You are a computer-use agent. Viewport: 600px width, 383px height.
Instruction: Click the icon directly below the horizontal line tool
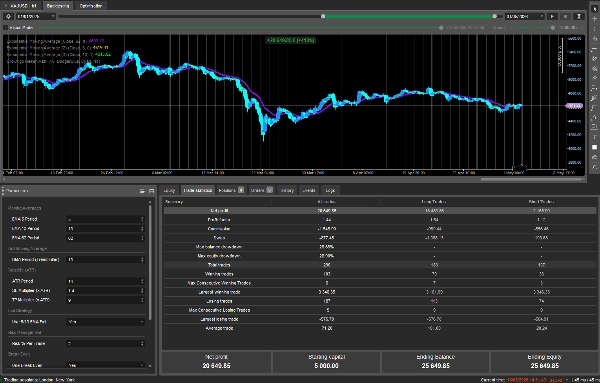594,59
